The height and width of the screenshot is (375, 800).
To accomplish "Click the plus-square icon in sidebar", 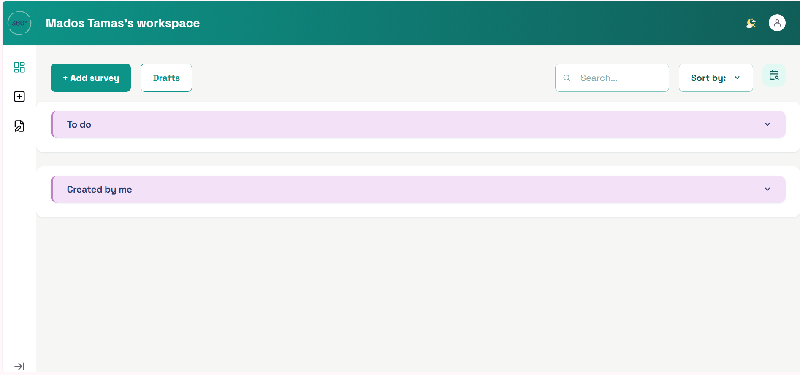I will pyautogui.click(x=19, y=96).
